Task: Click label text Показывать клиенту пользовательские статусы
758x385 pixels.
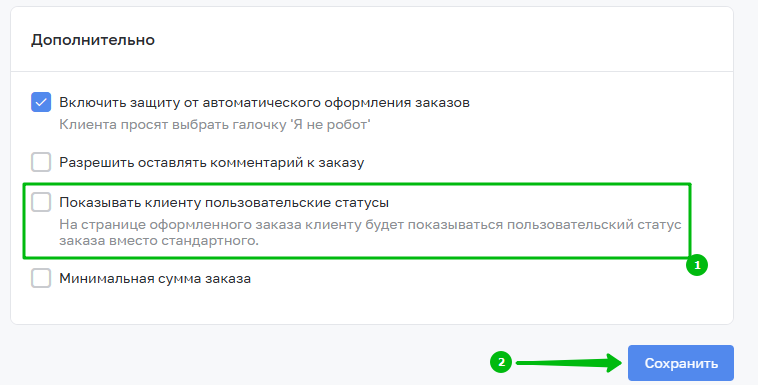Action: point(224,203)
